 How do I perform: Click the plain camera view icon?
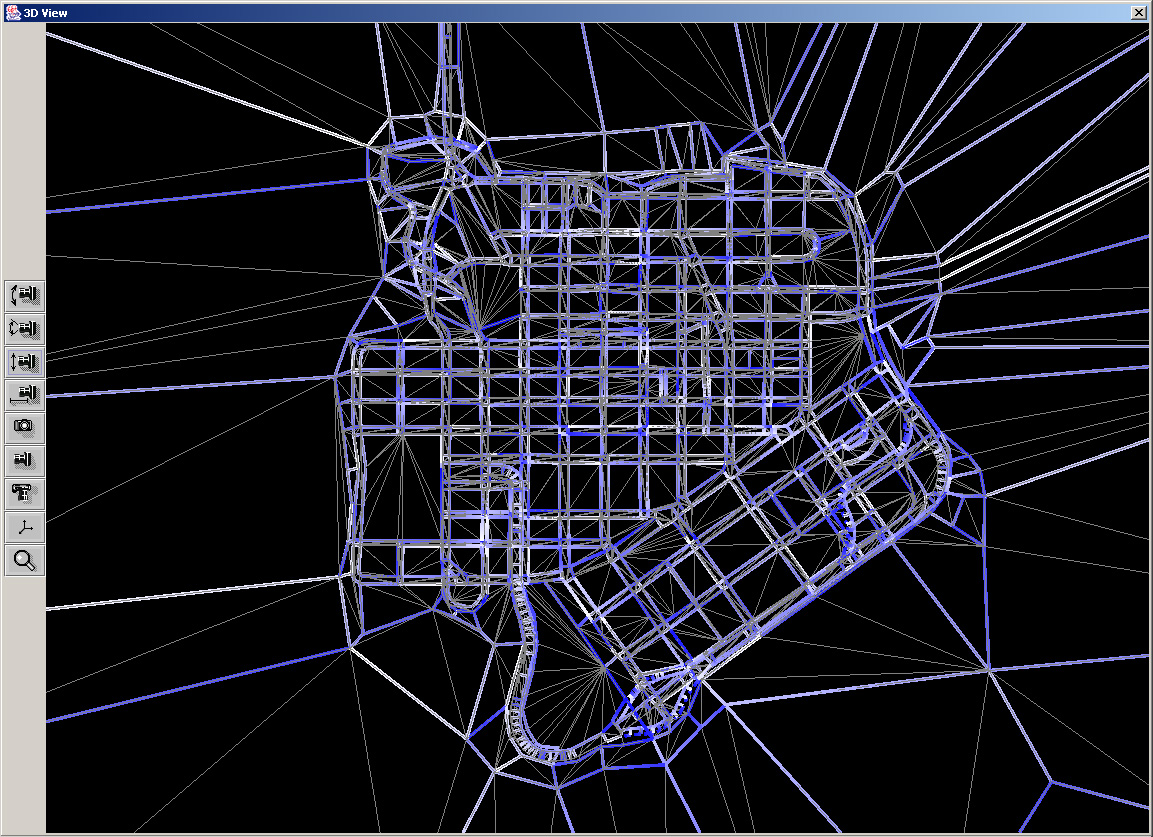coord(25,460)
